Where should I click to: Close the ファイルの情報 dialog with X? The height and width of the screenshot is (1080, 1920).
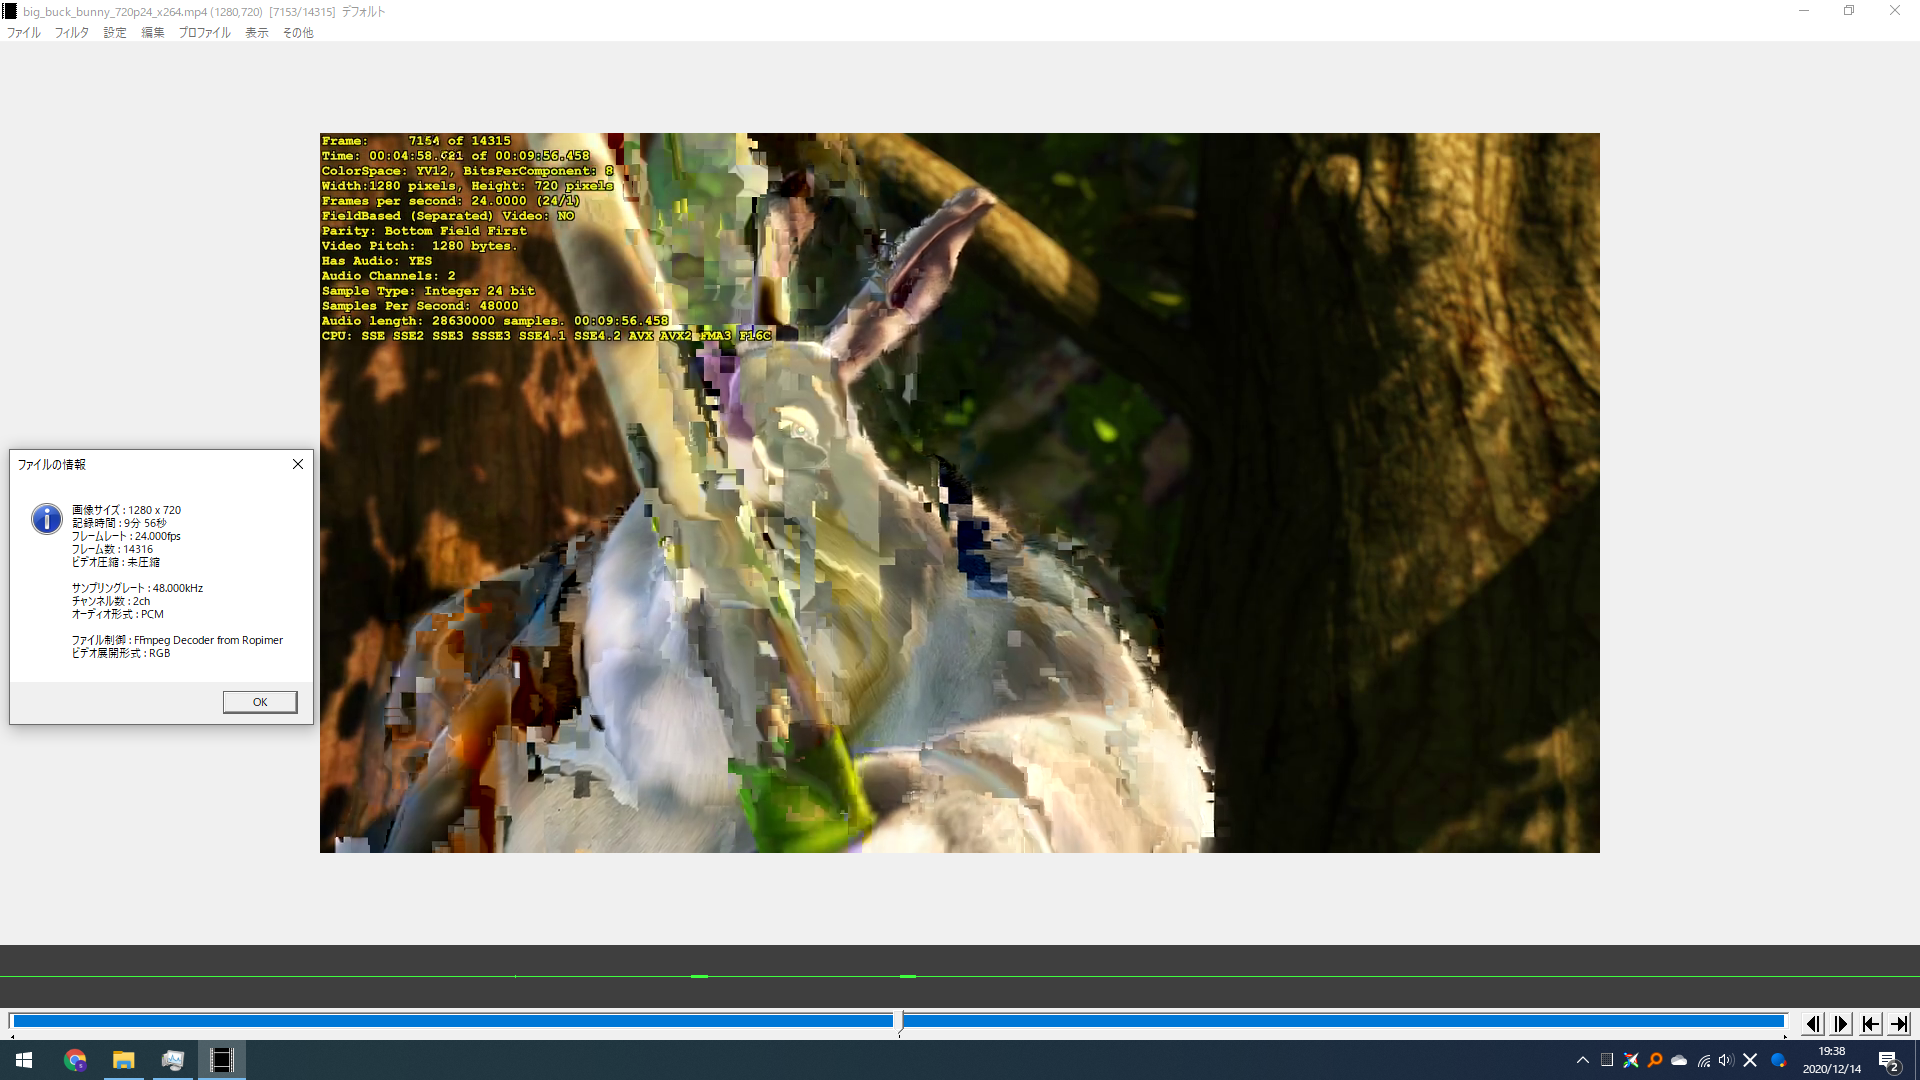(297, 464)
